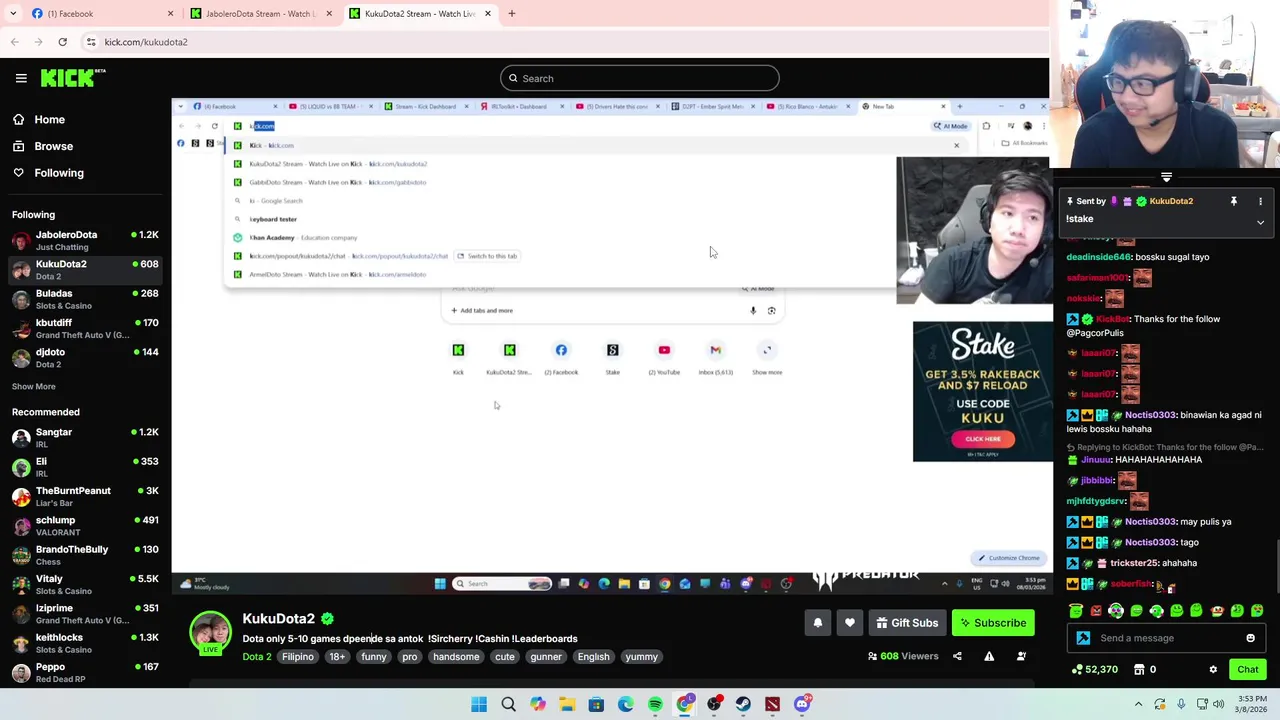The height and width of the screenshot is (720, 1280).
Task: Expand the tab search dropdown arrow
Action: pos(13,14)
